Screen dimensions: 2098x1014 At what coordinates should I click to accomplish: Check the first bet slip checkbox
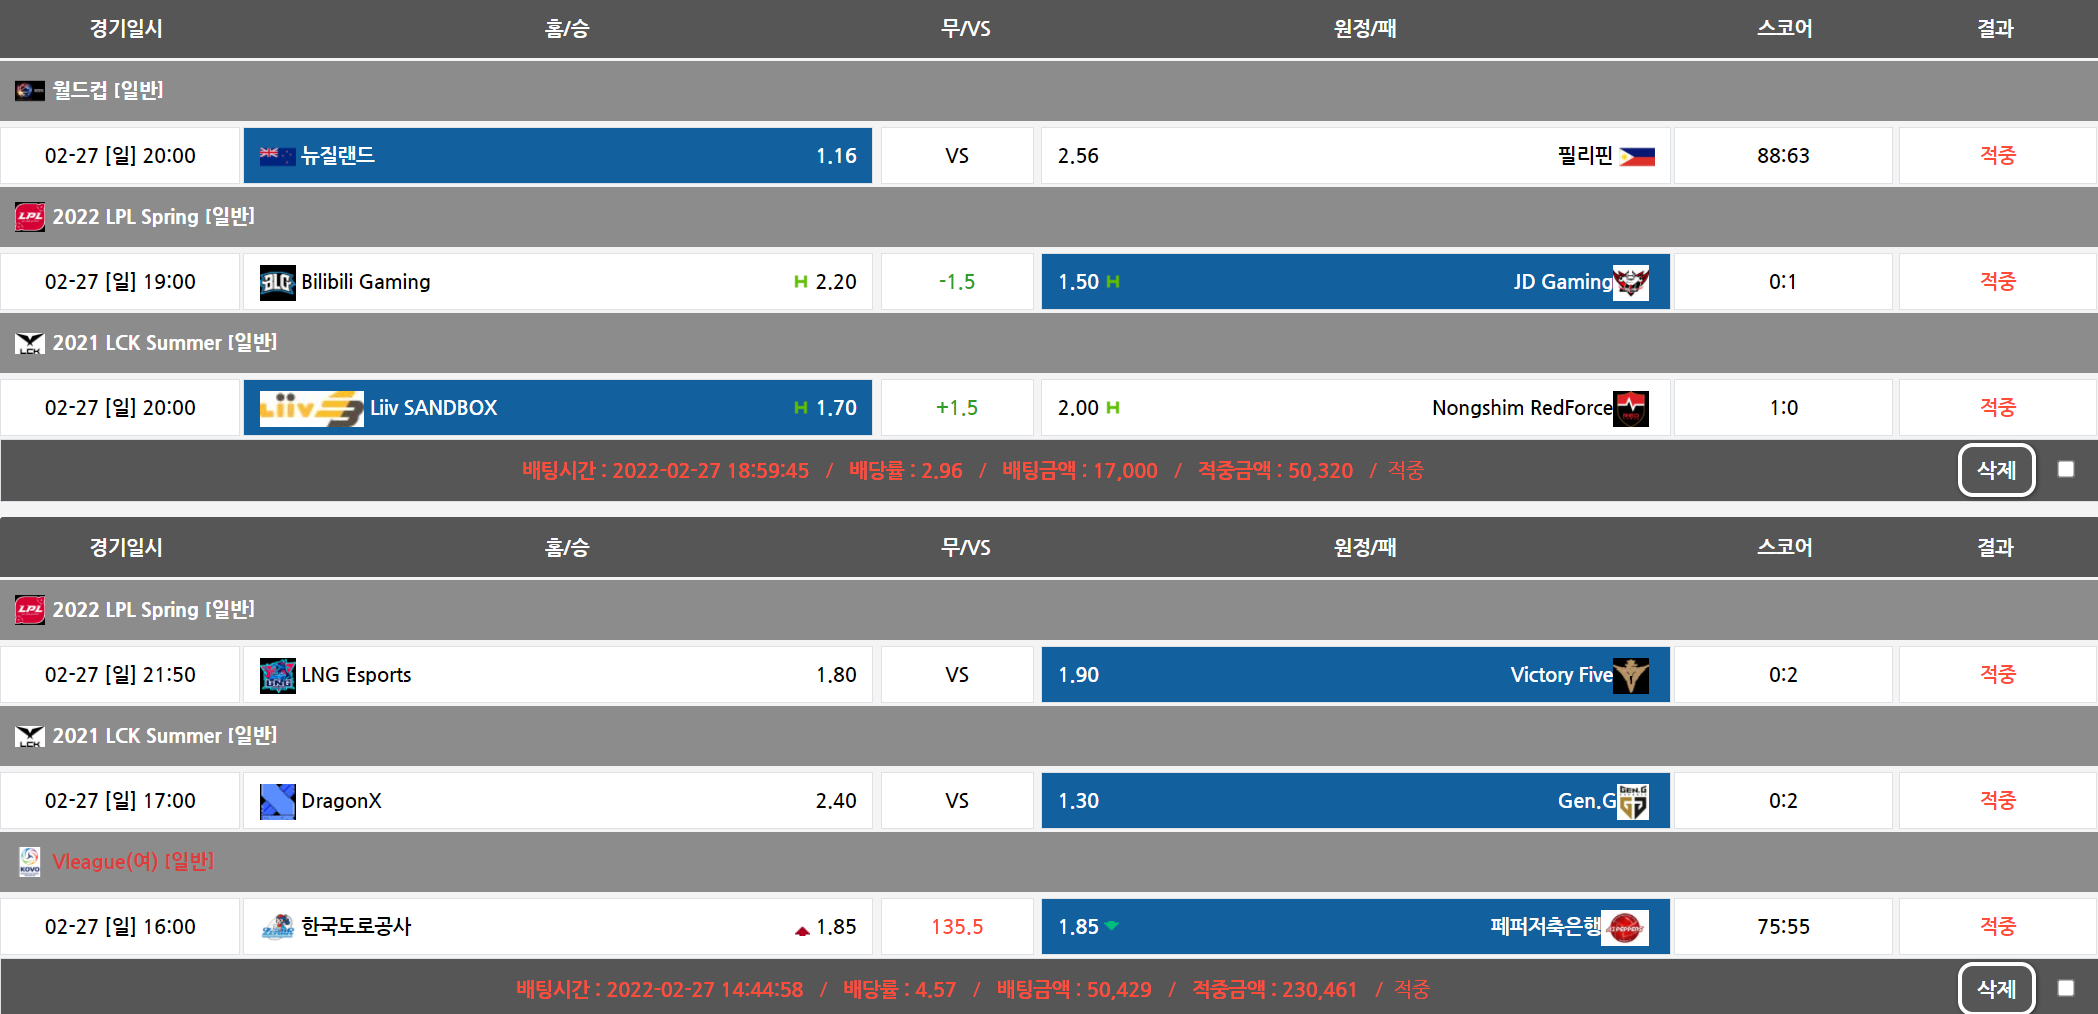2066,470
